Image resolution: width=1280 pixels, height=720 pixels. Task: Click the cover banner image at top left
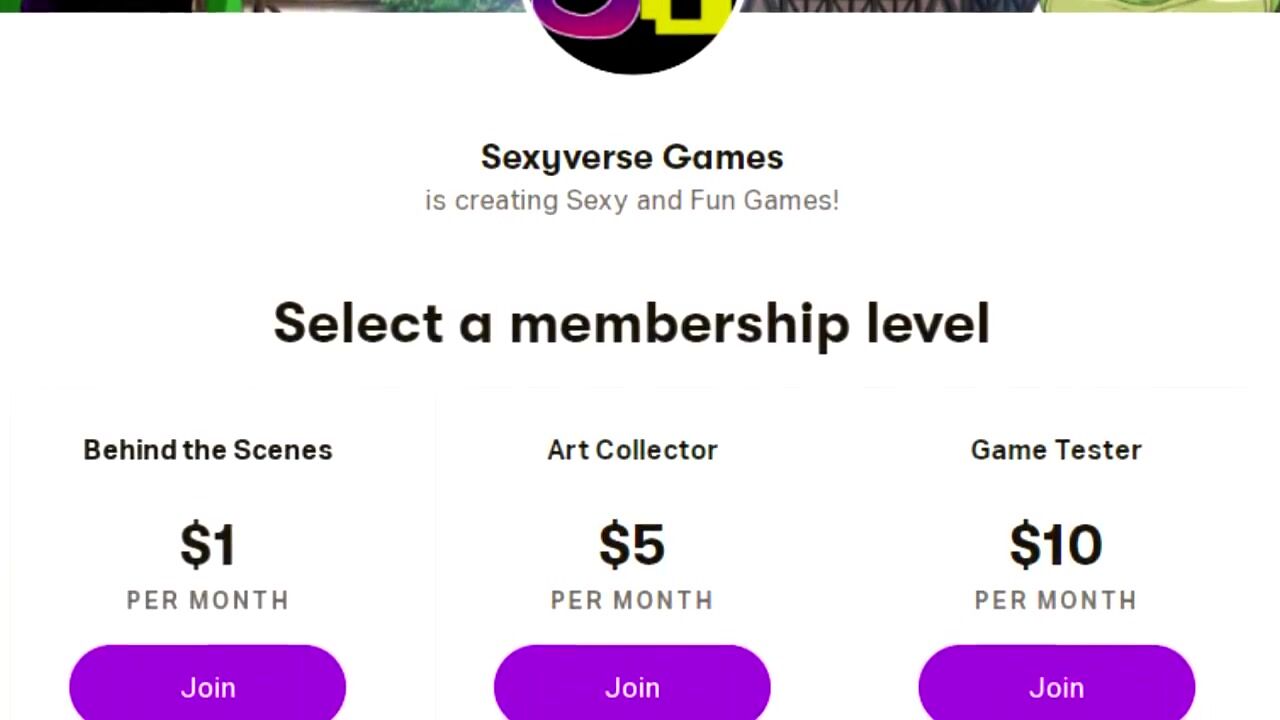coord(200,5)
